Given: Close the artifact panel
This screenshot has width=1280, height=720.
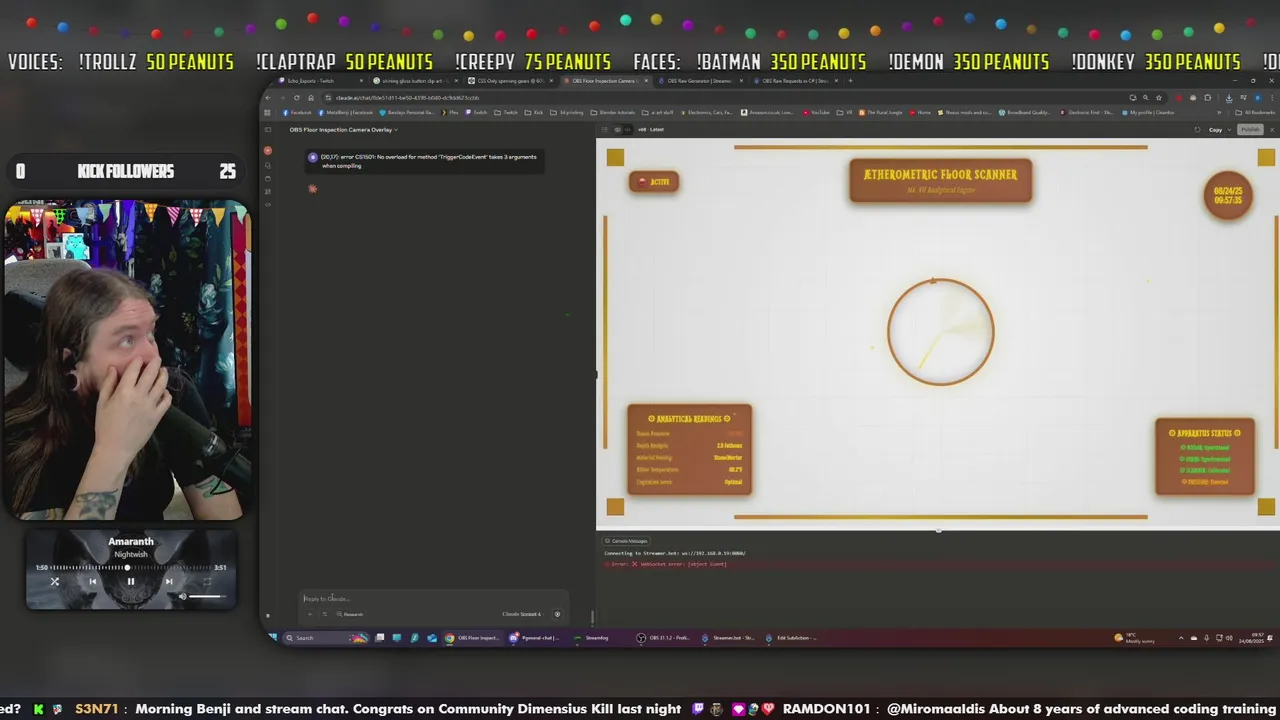Looking at the screenshot, I should [1272, 129].
